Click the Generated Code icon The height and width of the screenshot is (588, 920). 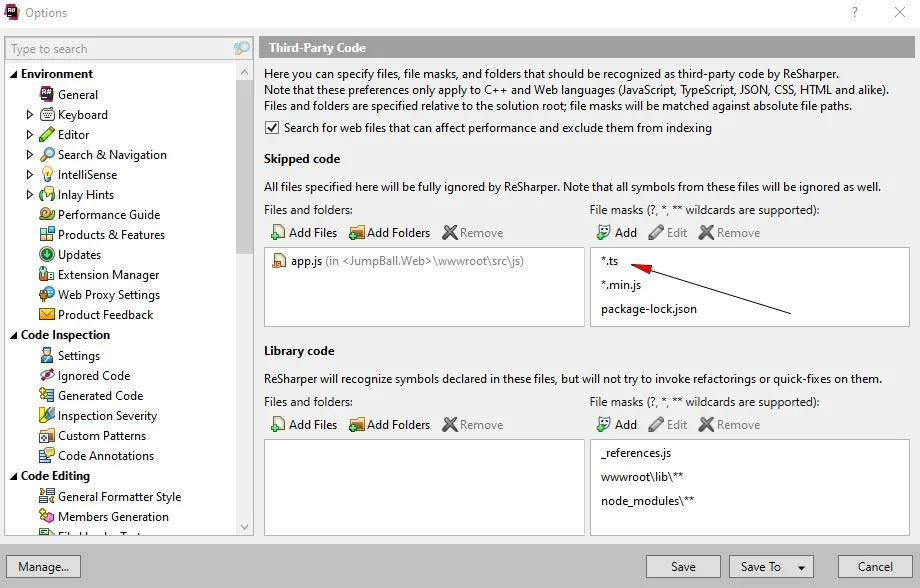(47, 395)
